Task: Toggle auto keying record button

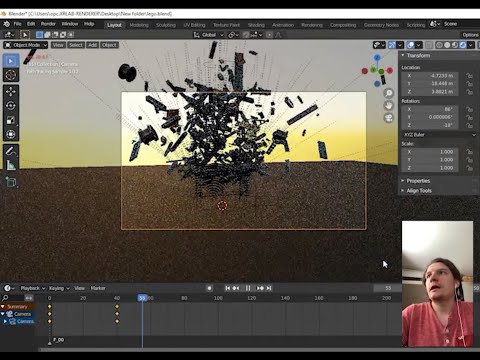Action: 209,288
